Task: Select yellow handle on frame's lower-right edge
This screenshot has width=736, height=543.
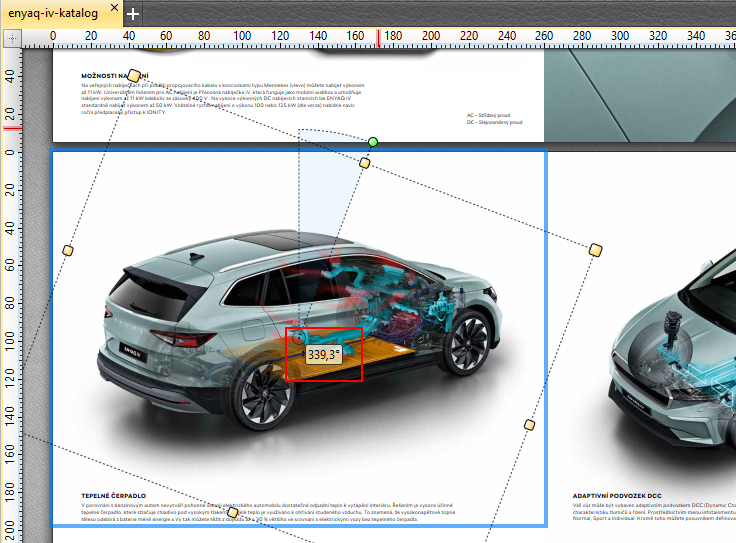Action: tap(529, 425)
